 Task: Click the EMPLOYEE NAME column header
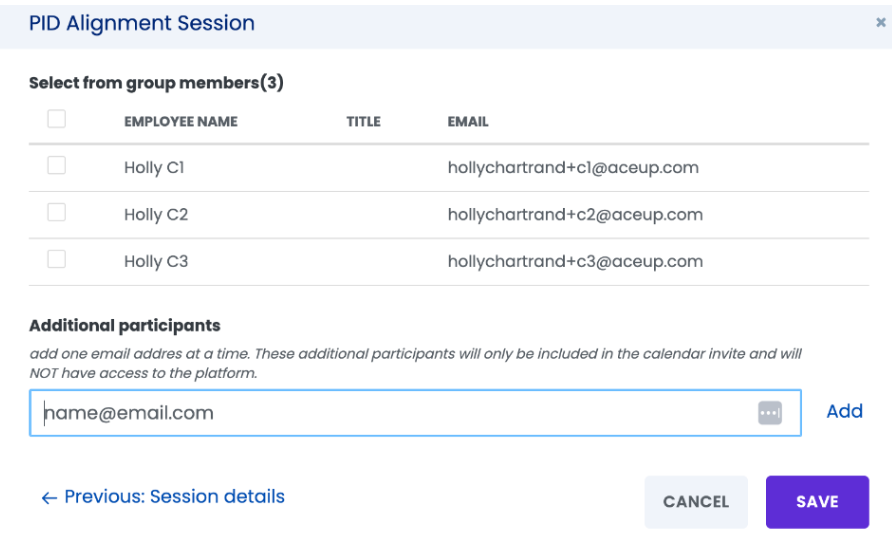[181, 122]
